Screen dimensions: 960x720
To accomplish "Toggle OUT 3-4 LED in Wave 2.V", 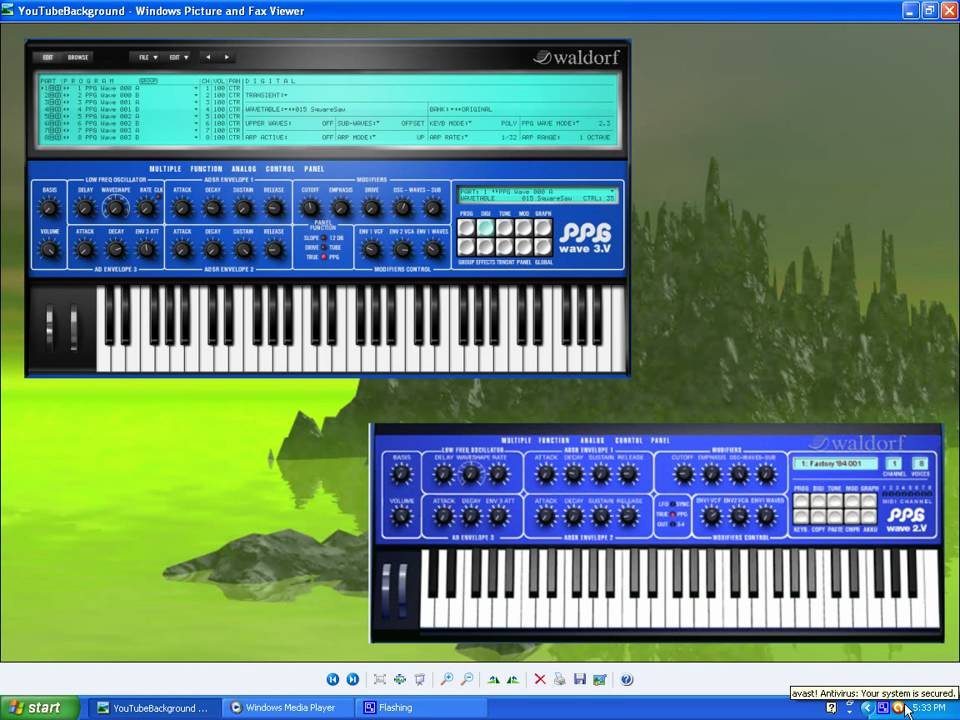I will [672, 524].
